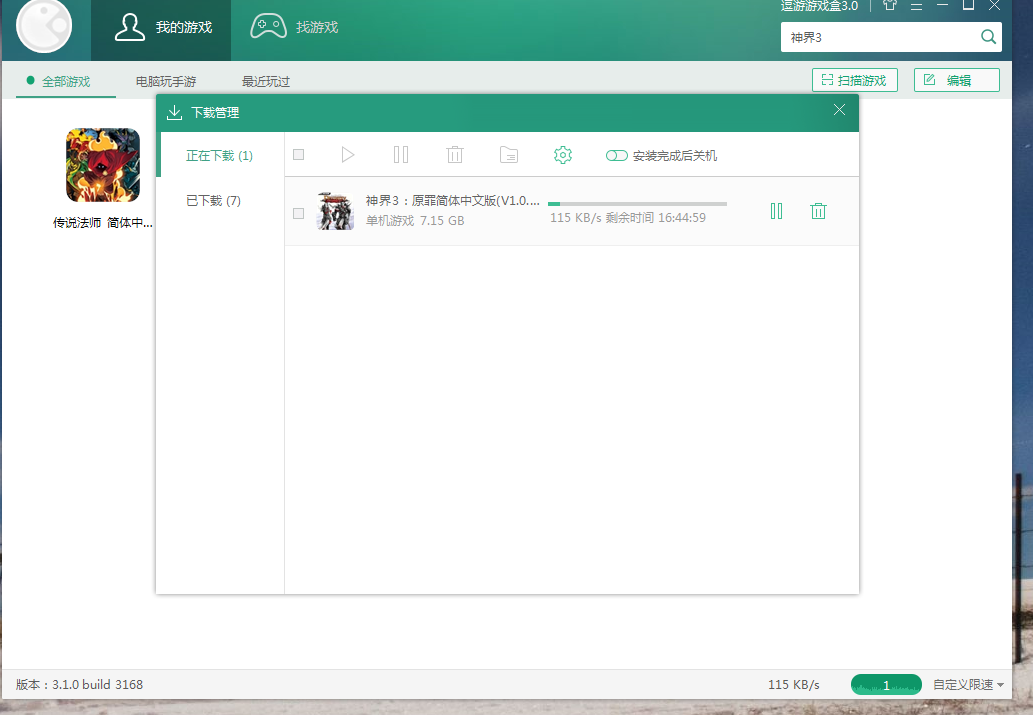
Task: Click the green download count indicator
Action: point(886,685)
